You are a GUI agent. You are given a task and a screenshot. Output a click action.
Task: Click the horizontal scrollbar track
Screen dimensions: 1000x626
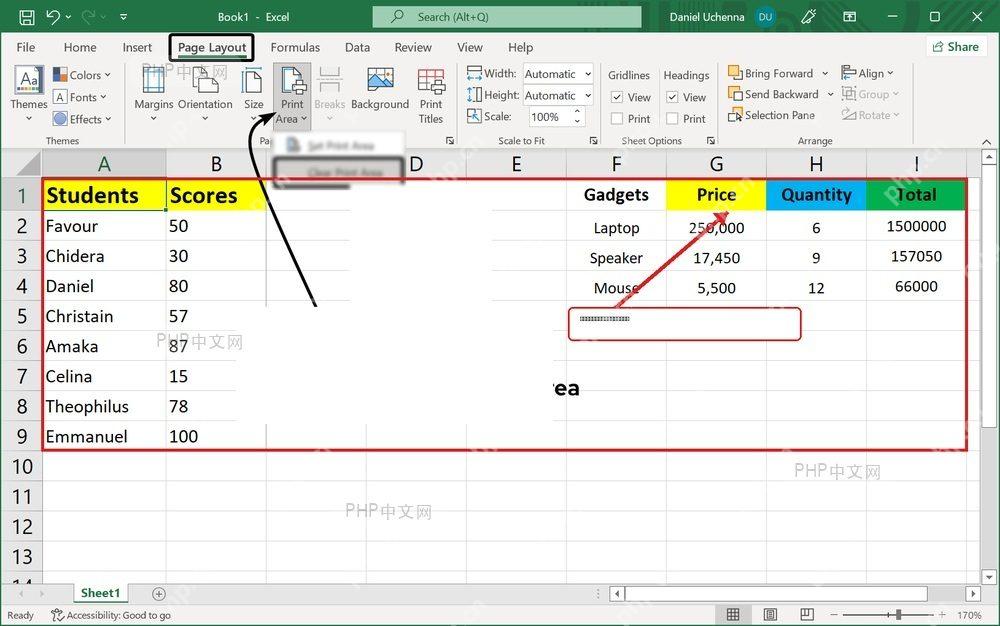pos(776,594)
